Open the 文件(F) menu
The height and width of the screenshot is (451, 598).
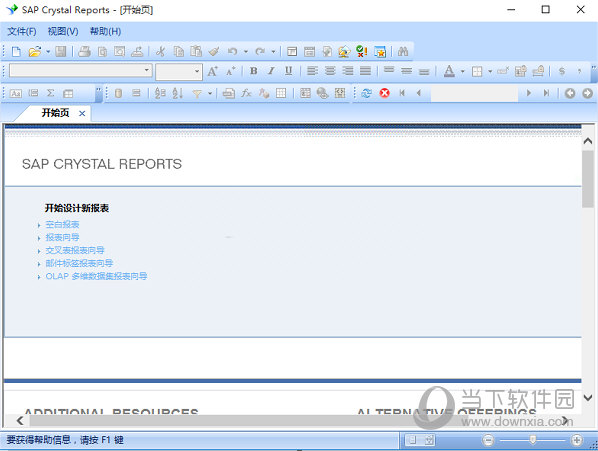(22, 31)
